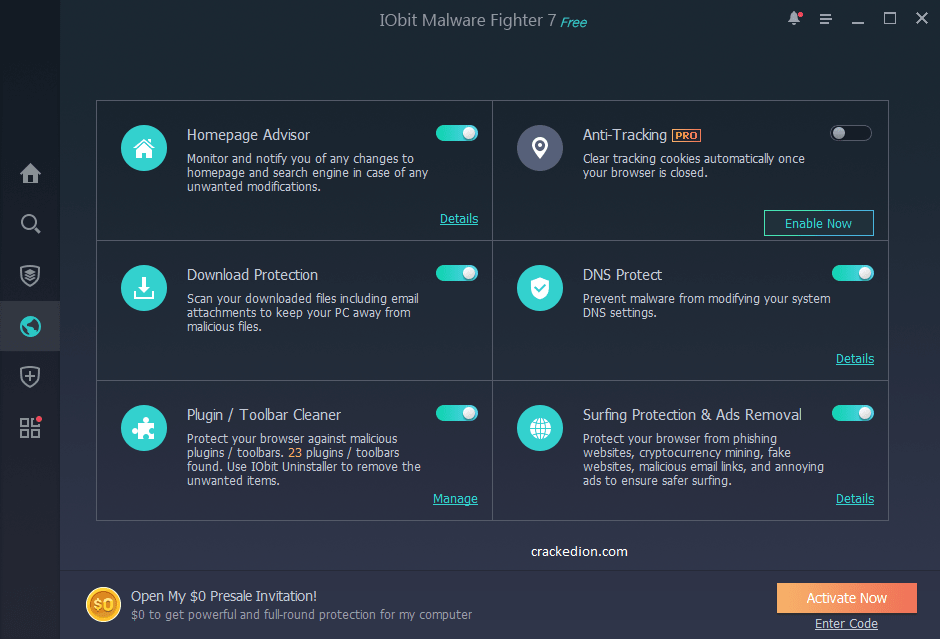The width and height of the screenshot is (940, 639).
Task: Toggle Plugin / Toolbar Cleaner off
Action: pyautogui.click(x=457, y=413)
